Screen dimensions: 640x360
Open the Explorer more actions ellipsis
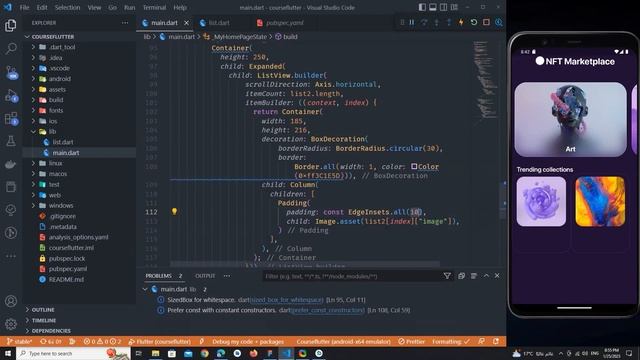coord(125,23)
